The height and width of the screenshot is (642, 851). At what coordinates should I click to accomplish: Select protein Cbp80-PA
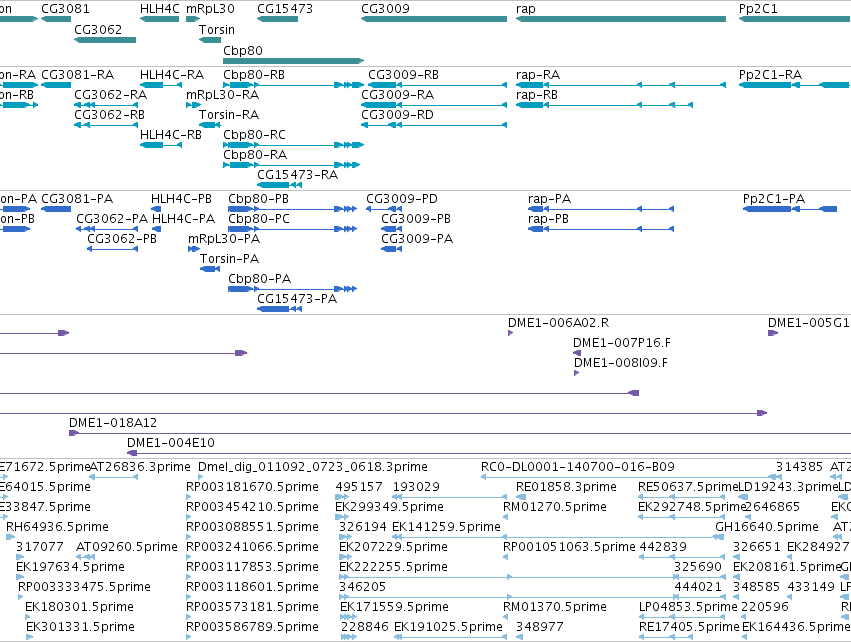(x=293, y=289)
